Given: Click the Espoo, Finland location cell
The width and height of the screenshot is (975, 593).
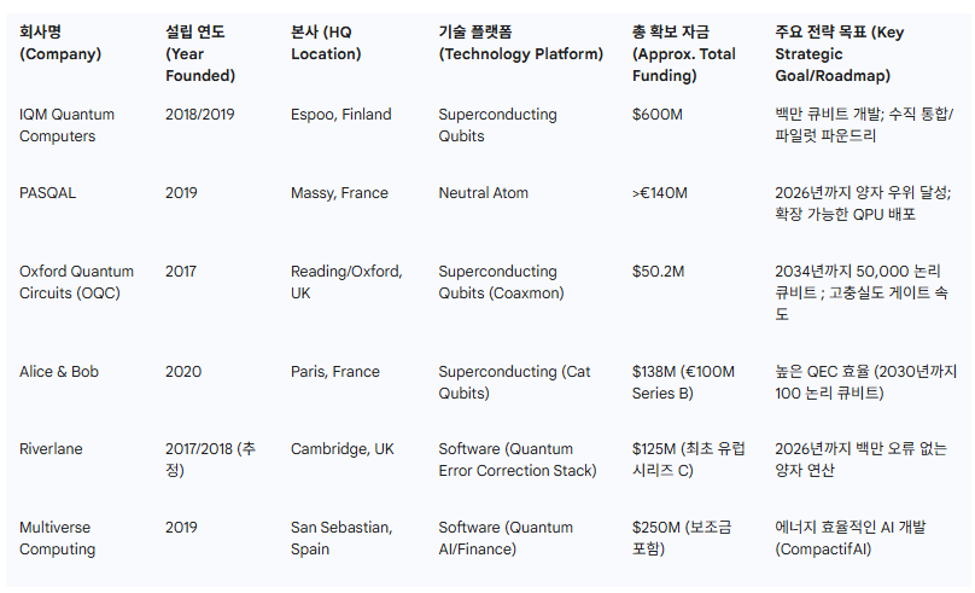Looking at the screenshot, I should [x=341, y=114].
